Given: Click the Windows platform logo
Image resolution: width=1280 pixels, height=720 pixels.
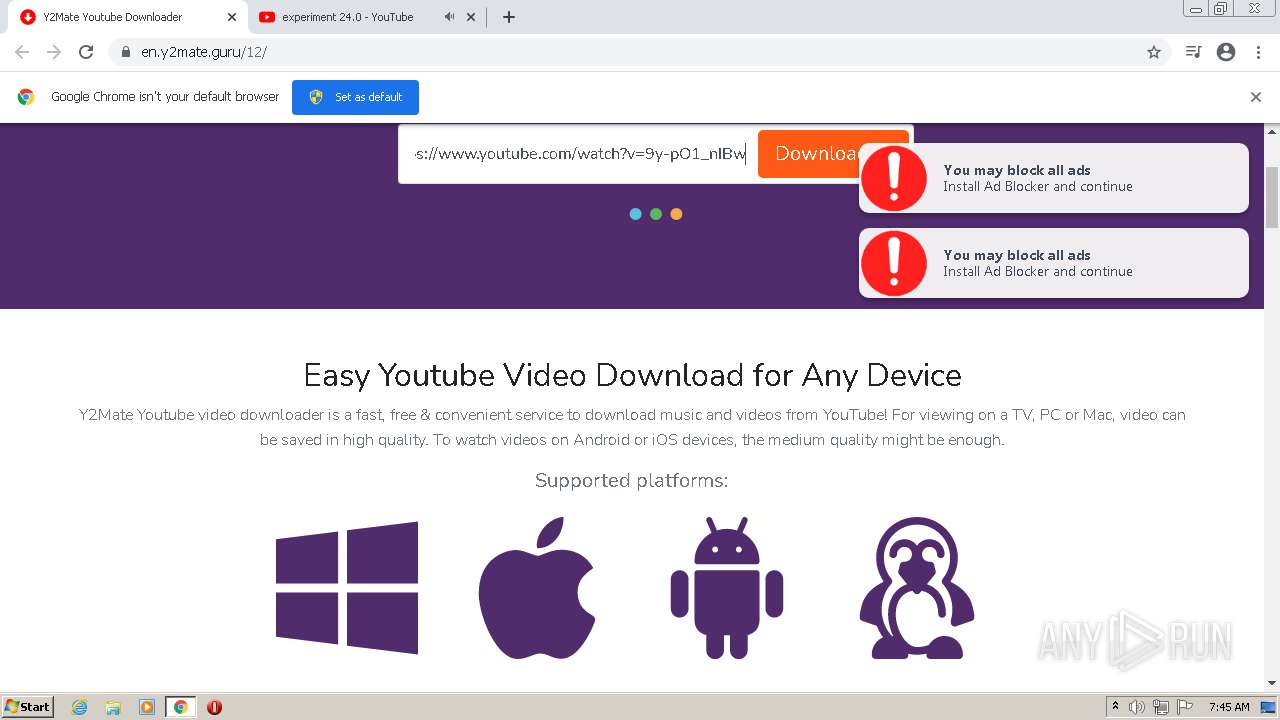Looking at the screenshot, I should click(x=347, y=588).
